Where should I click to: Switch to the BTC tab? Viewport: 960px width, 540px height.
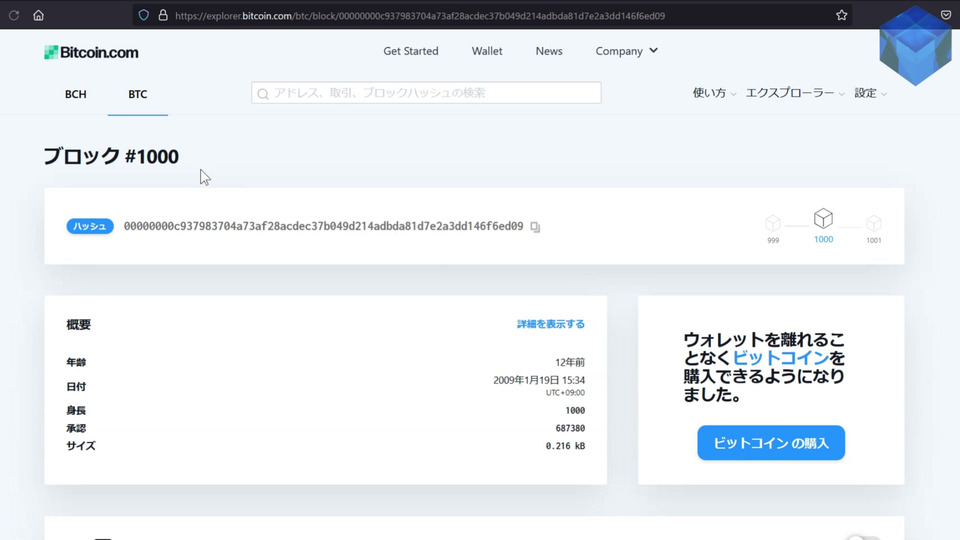[138, 94]
